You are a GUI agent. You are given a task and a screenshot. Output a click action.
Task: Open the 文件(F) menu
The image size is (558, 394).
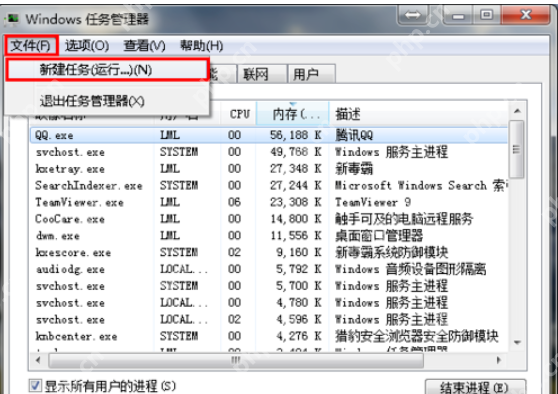click(31, 46)
